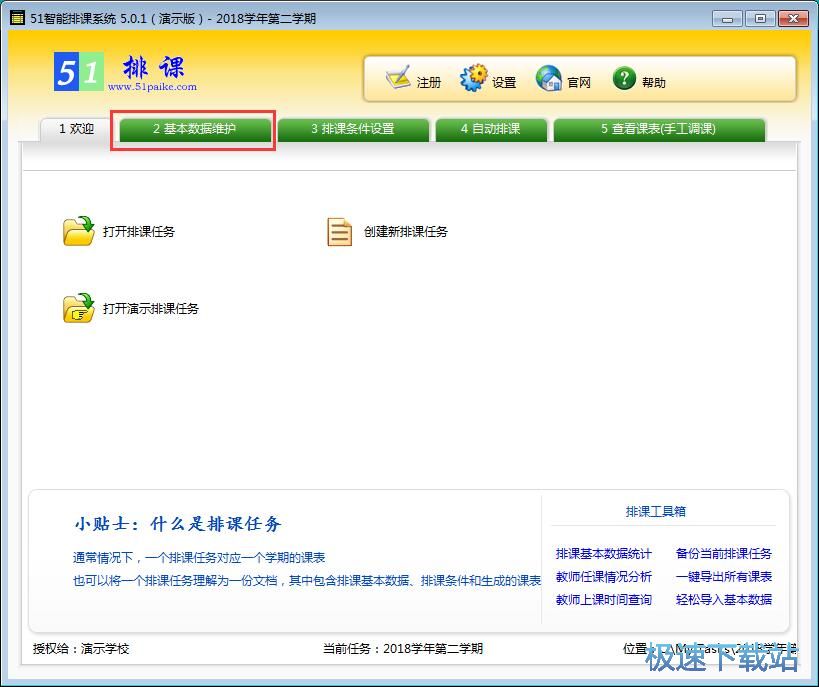Click the 官网 globe house icon
Screen dimensions: 819x687
point(548,78)
